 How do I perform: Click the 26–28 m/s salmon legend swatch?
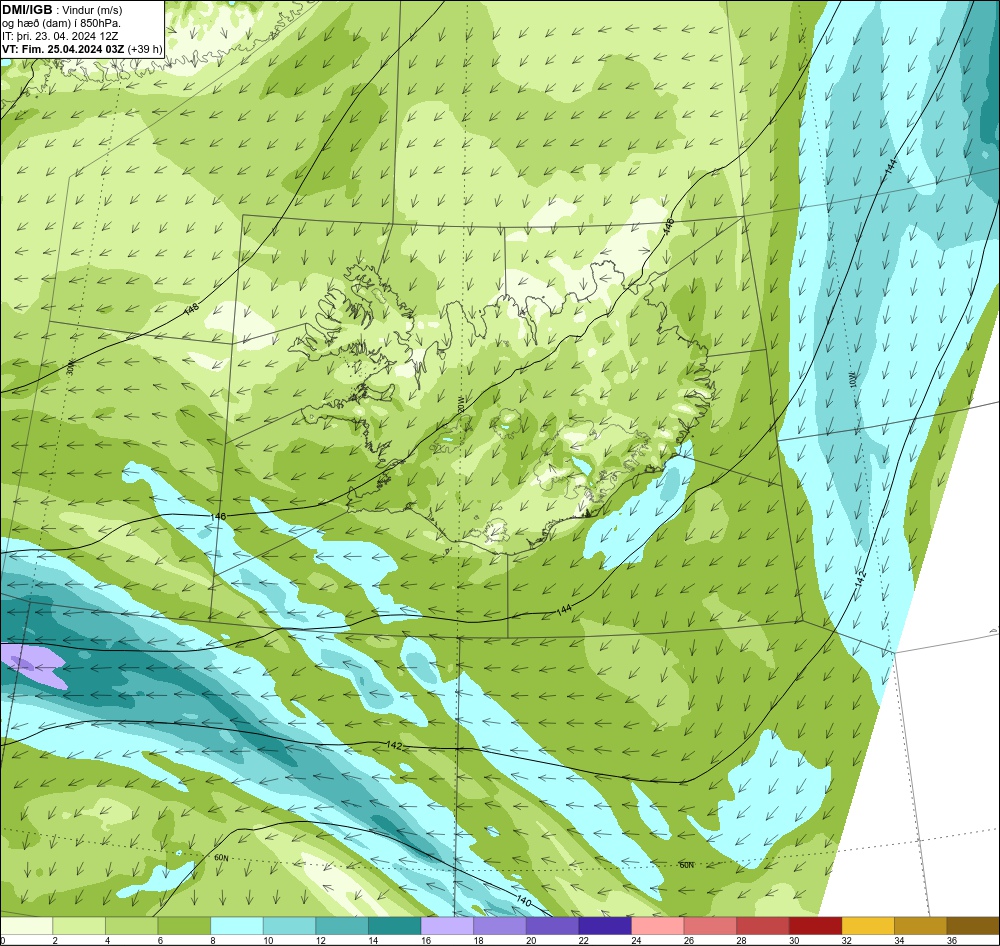pyautogui.click(x=710, y=926)
